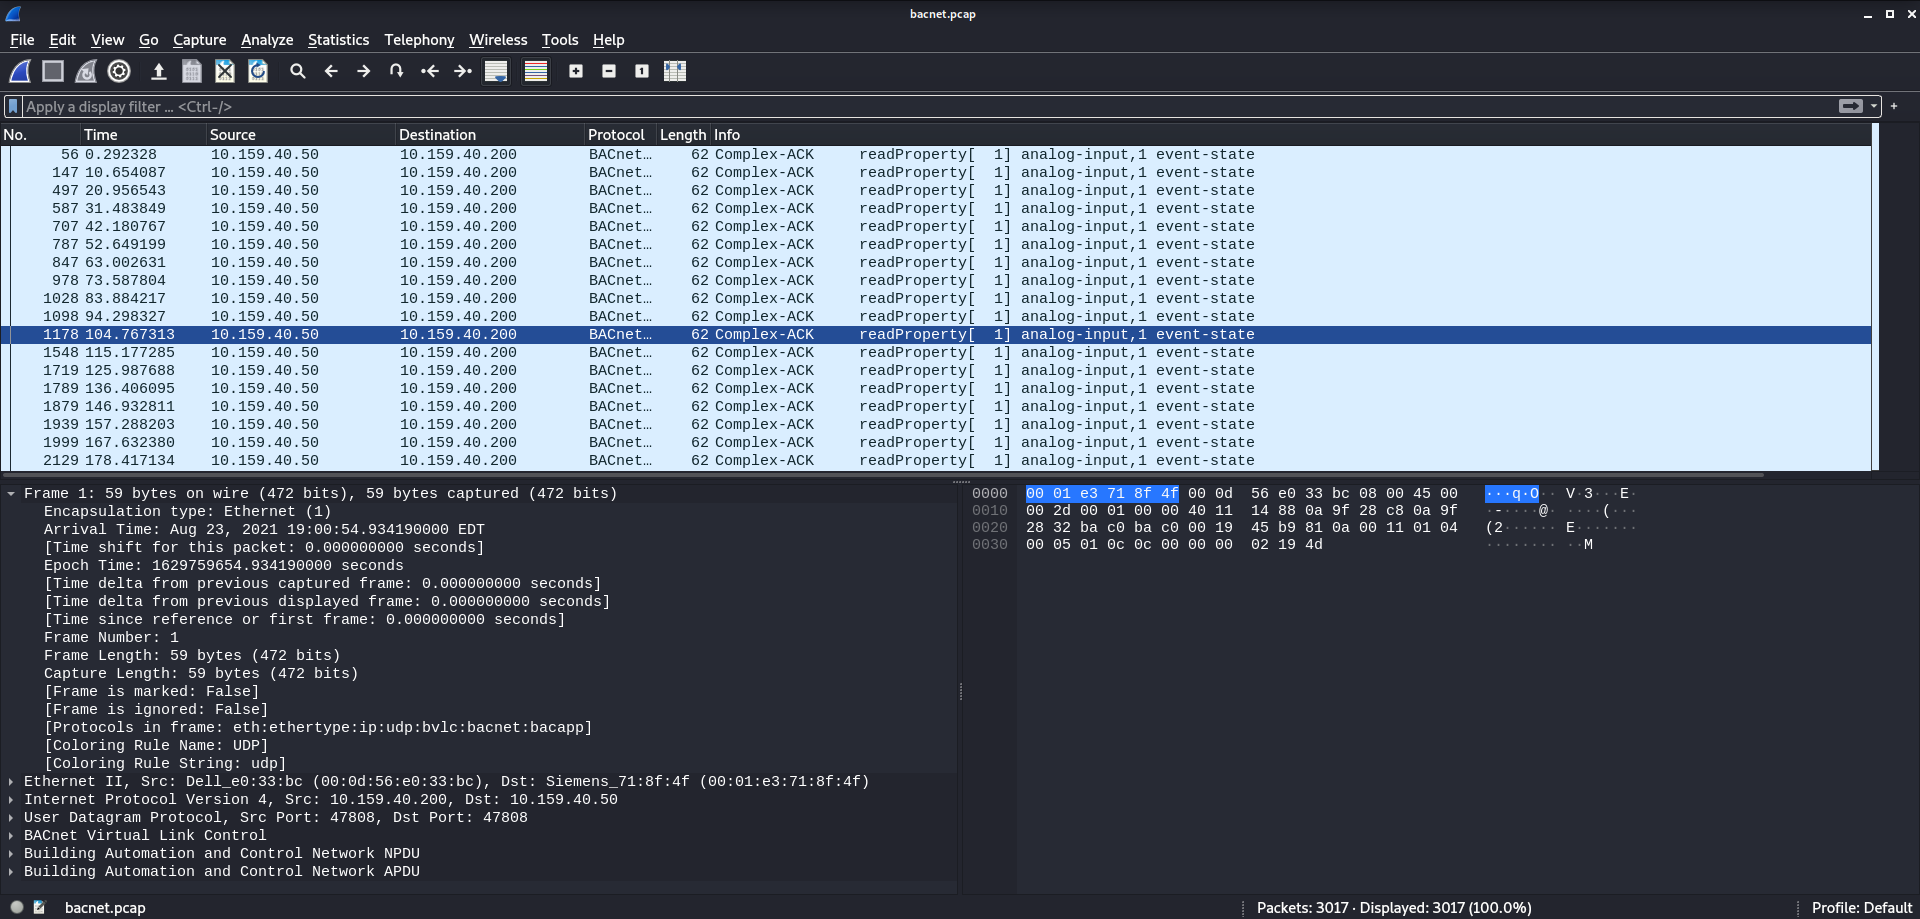The height and width of the screenshot is (919, 1920).
Task: Open a capture file with the upload arrow icon
Action: 158,71
